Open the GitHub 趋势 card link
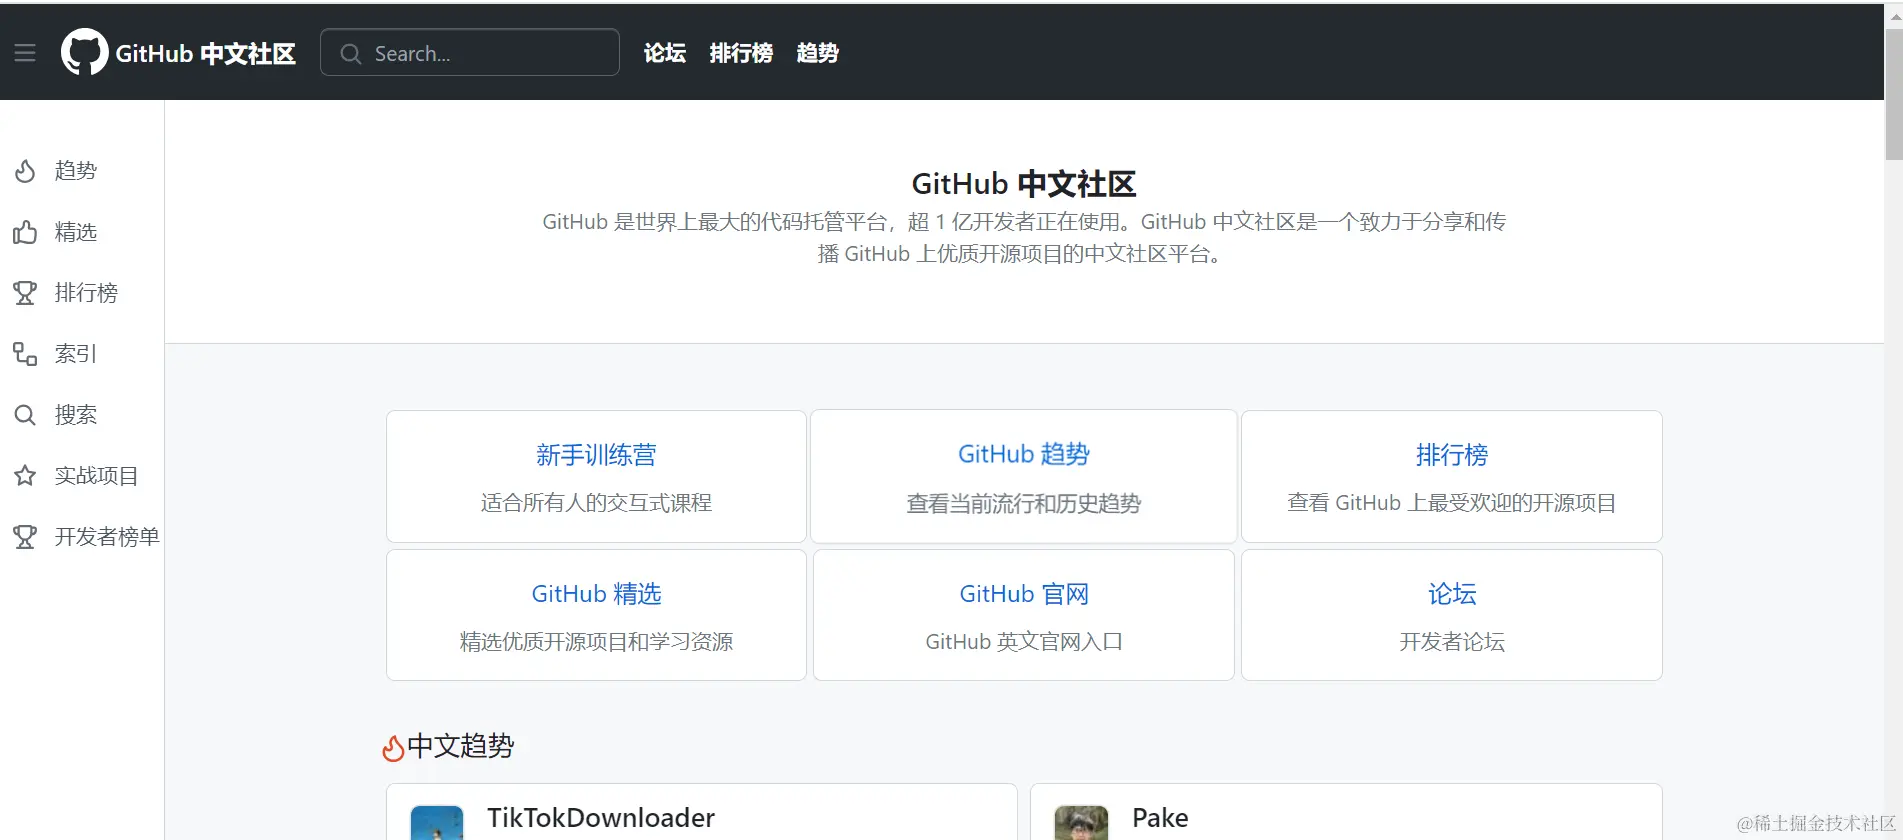The height and width of the screenshot is (840, 1903). [x=1024, y=454]
